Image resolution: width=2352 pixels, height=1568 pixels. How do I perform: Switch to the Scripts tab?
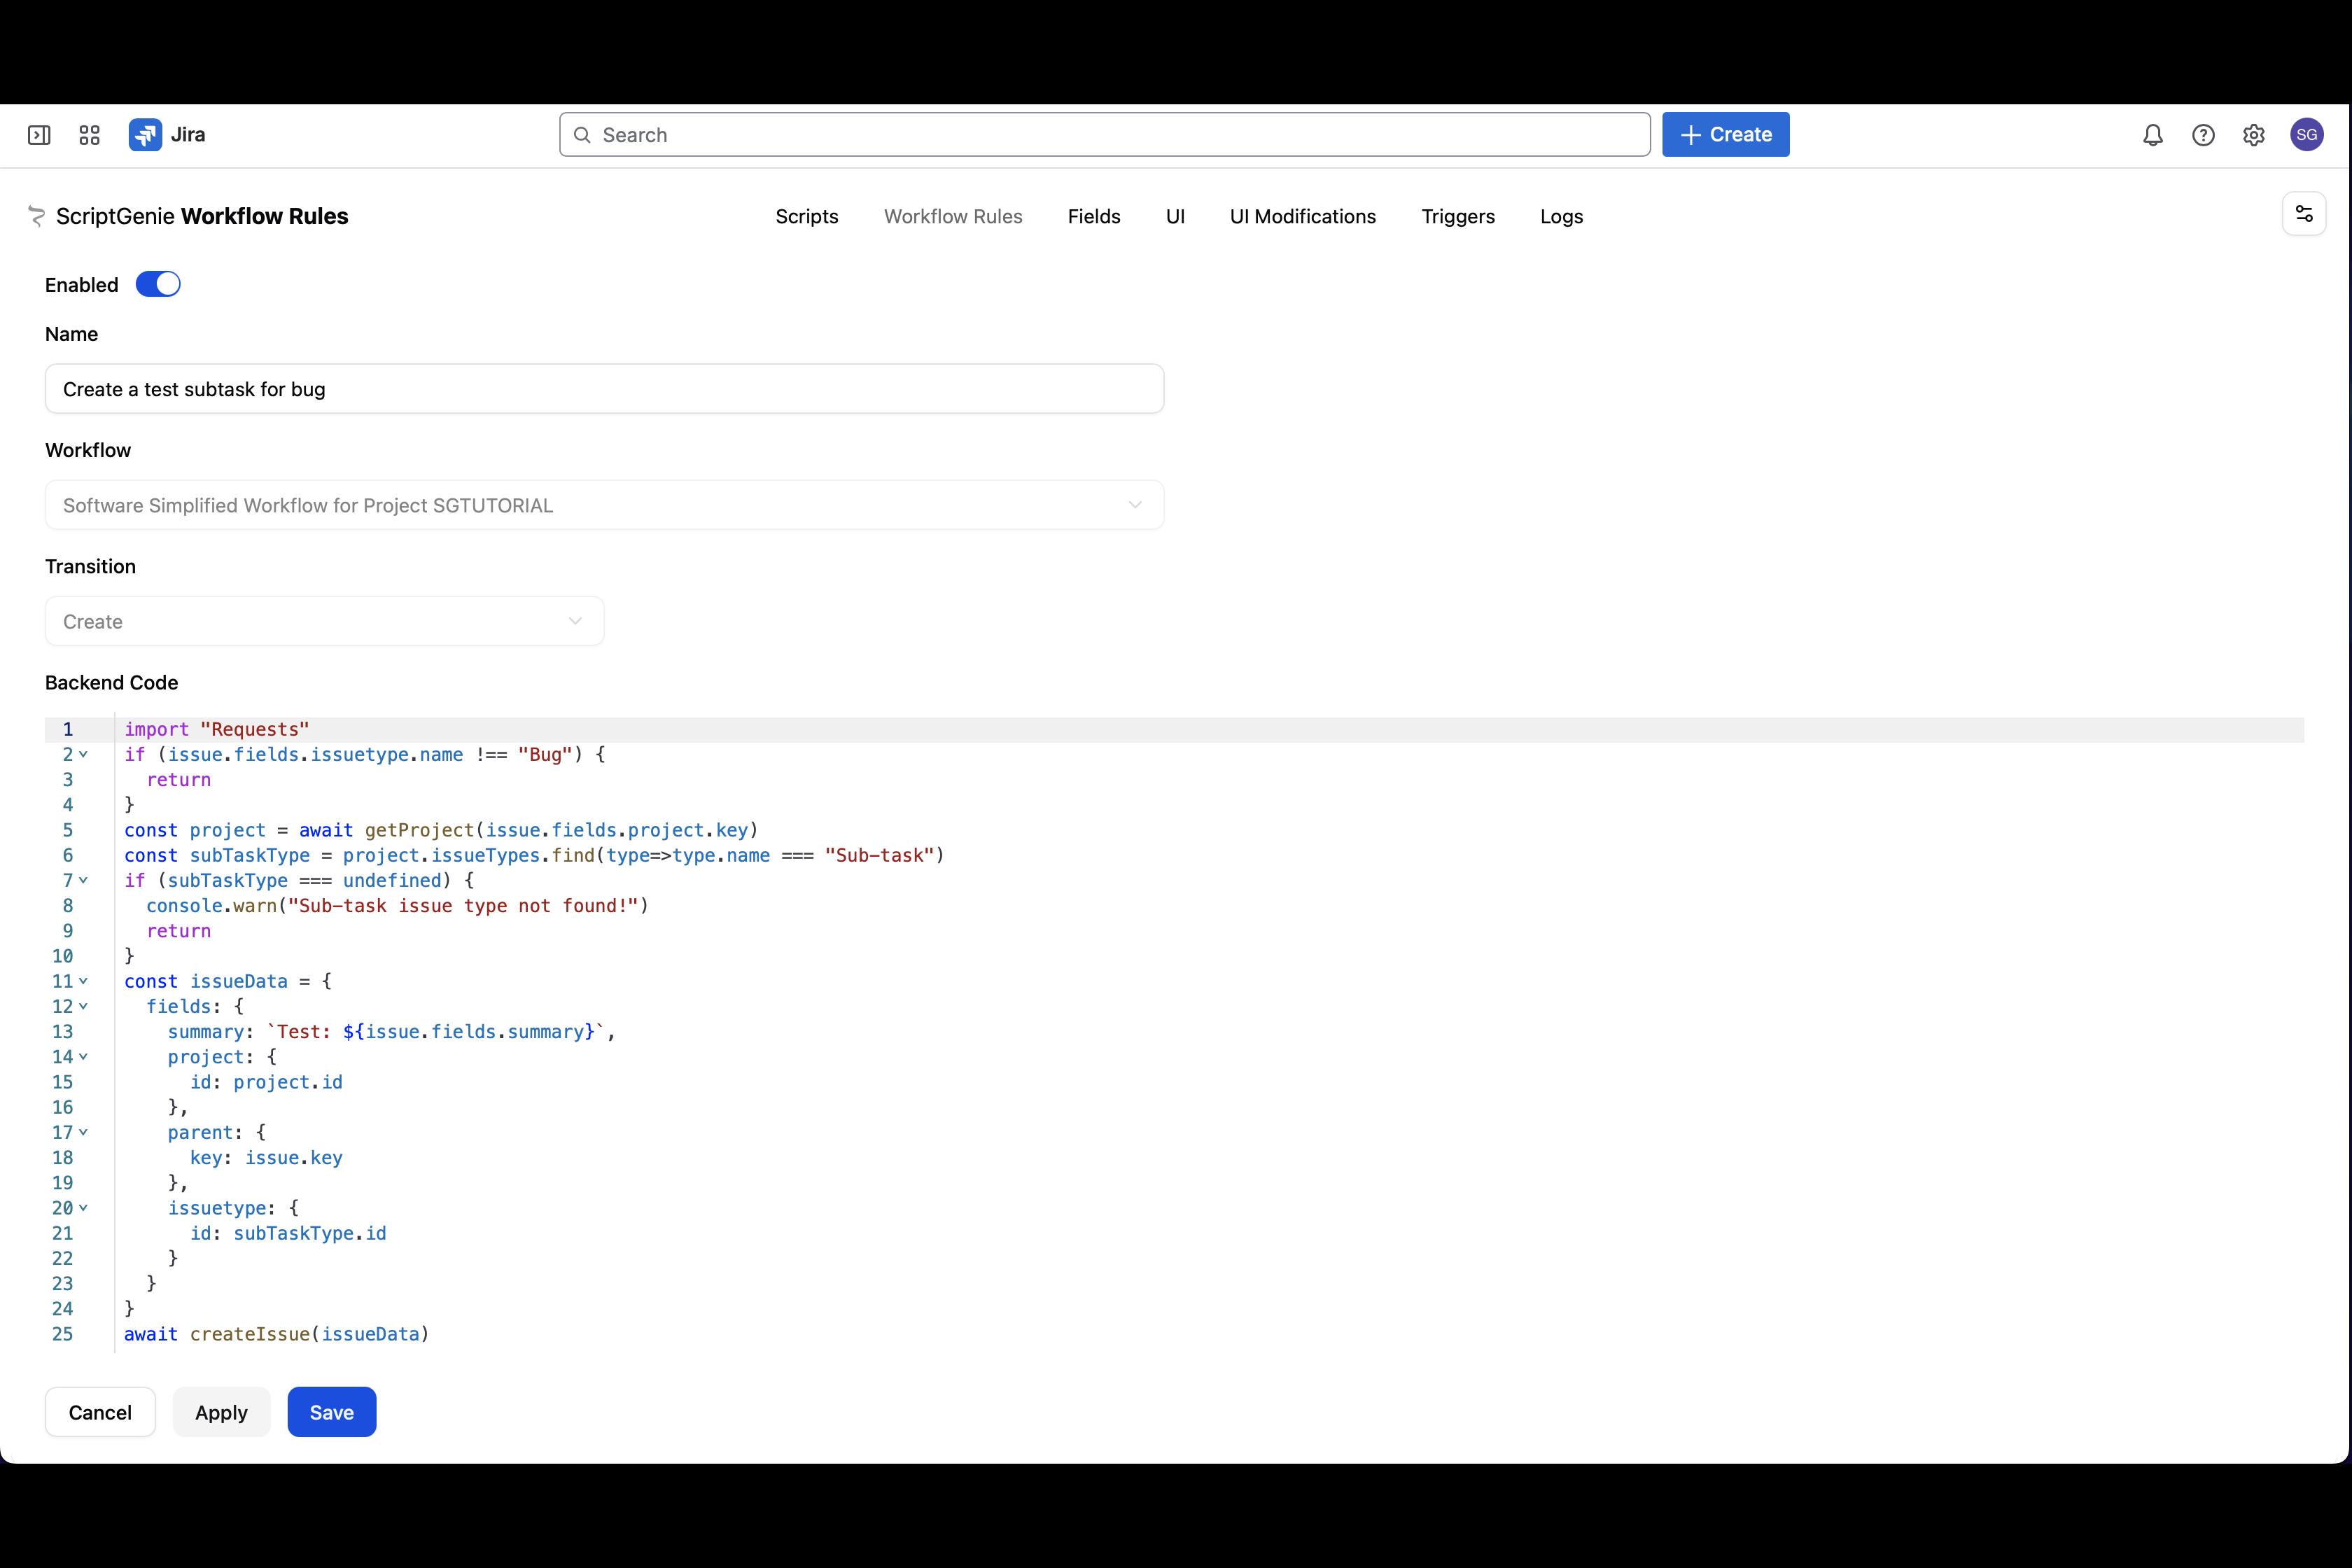tap(806, 217)
